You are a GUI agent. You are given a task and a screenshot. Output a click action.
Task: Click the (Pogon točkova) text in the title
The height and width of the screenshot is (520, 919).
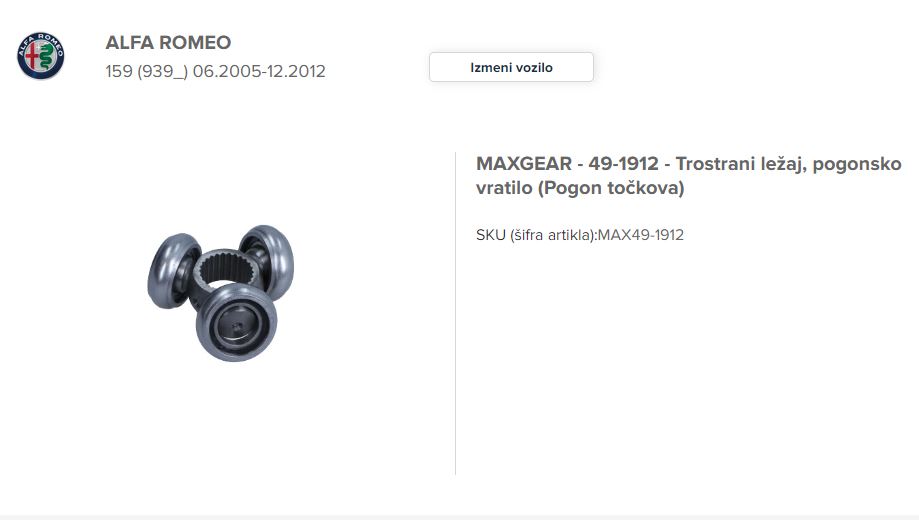[611, 188]
